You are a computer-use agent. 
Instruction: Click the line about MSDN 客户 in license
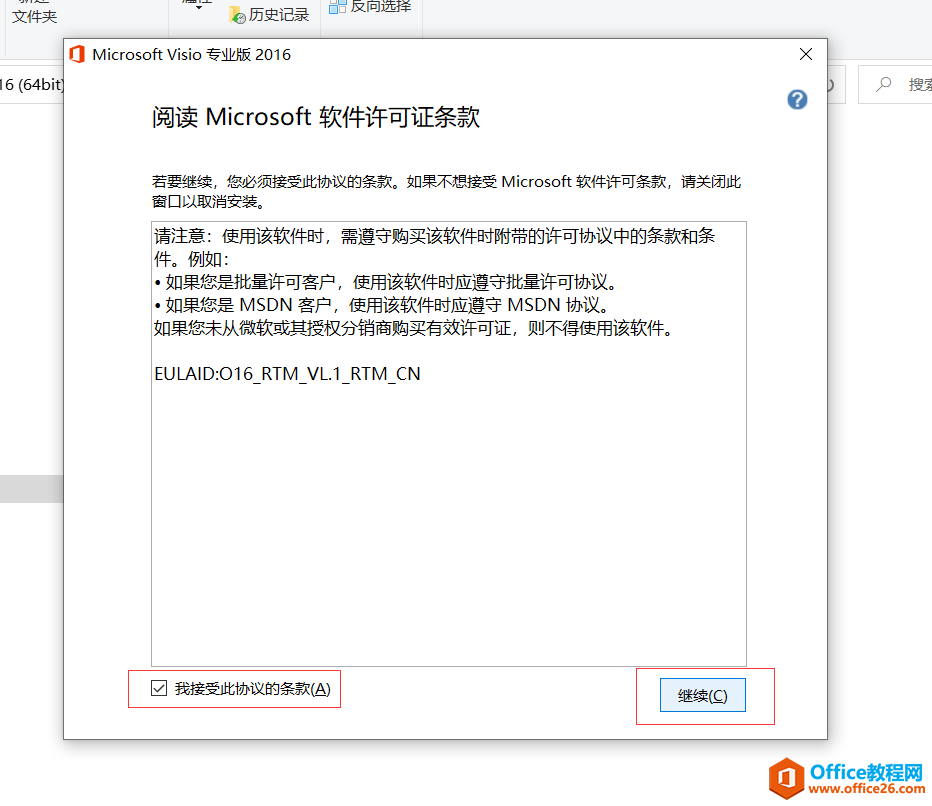click(x=383, y=305)
